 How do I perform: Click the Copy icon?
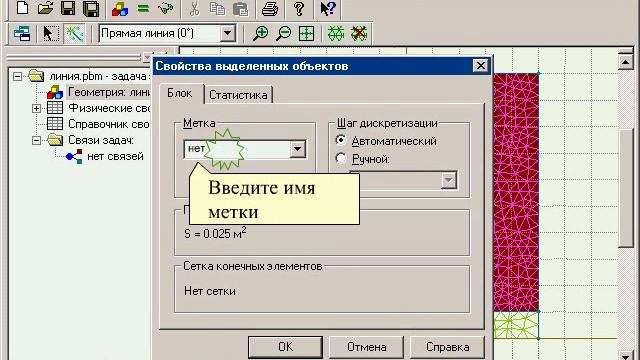point(218,9)
